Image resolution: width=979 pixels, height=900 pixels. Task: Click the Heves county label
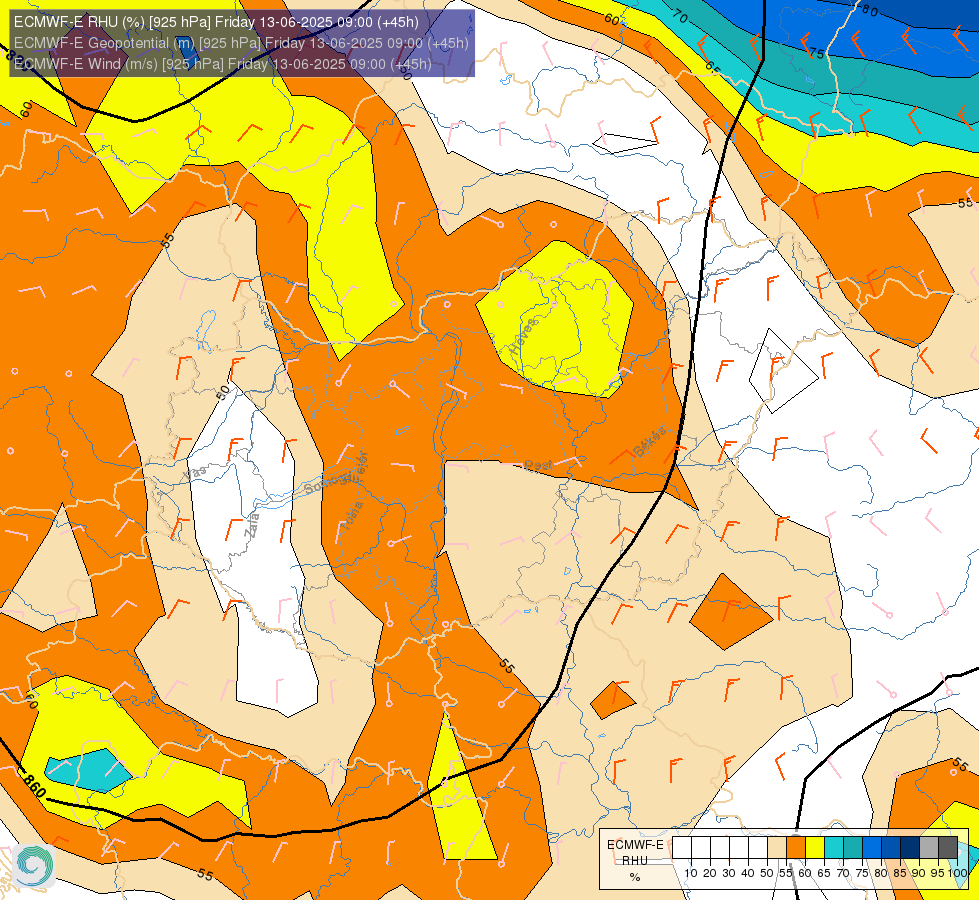(x=523, y=337)
